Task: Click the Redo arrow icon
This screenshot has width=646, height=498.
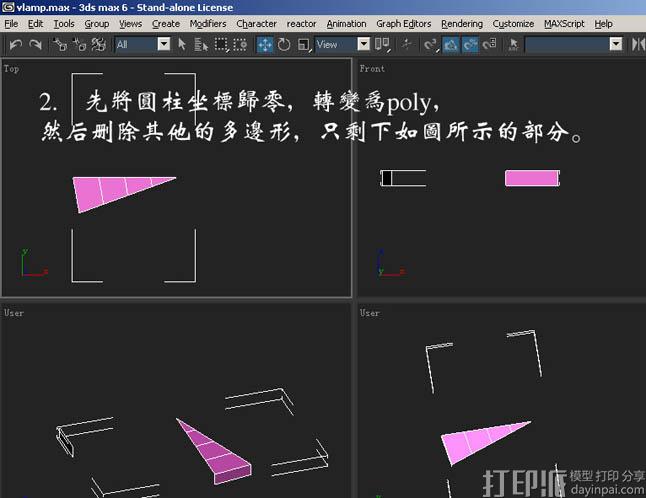Action: [x=35, y=44]
